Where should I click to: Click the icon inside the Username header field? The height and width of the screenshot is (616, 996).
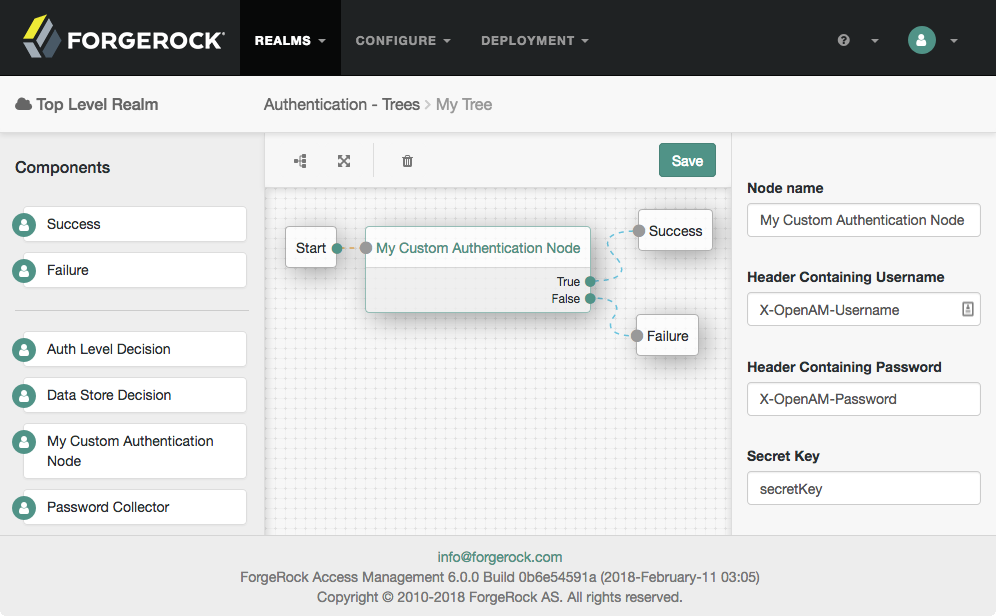[967, 309]
